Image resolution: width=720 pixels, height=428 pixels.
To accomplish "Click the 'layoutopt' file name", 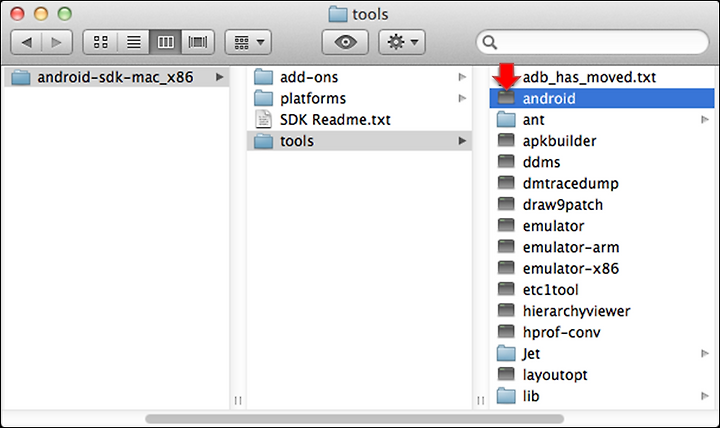I will coord(555,375).
